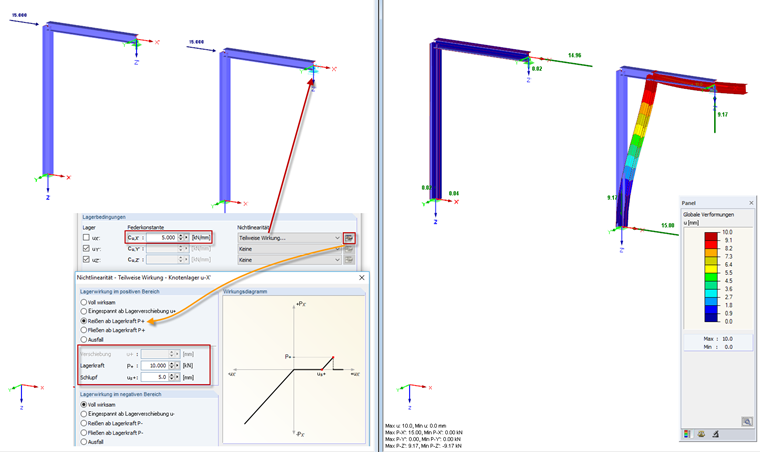This screenshot has height=452, width=760.
Task: Click the 'Federkonstante' column label
Action: pos(145,227)
